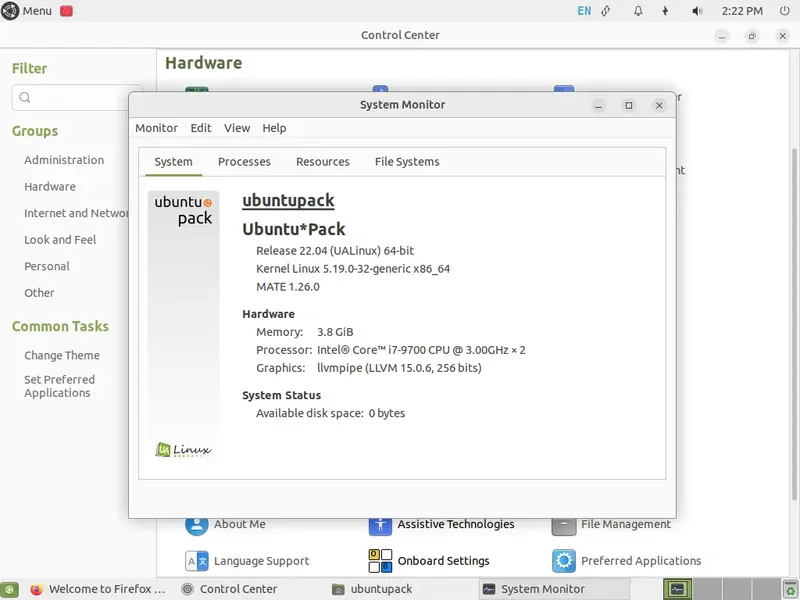Open the Language Support icon
Image resolution: width=800 pixels, height=600 pixels.
click(196, 561)
